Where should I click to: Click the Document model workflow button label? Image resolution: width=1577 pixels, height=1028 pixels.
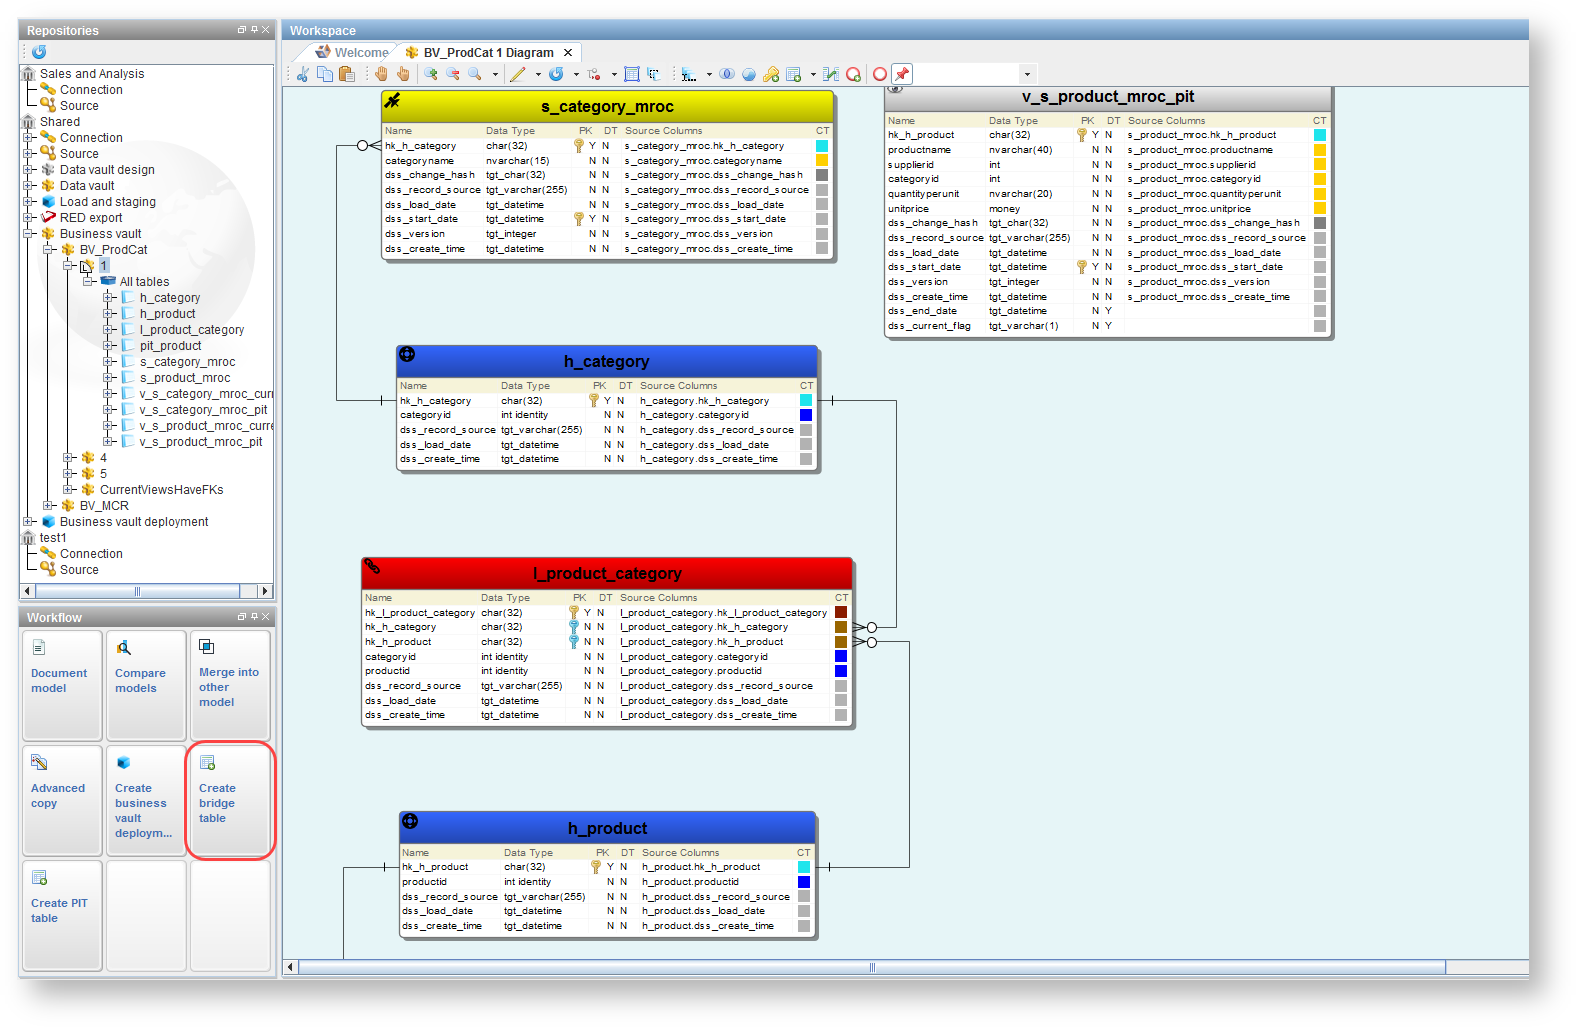[x=59, y=681]
